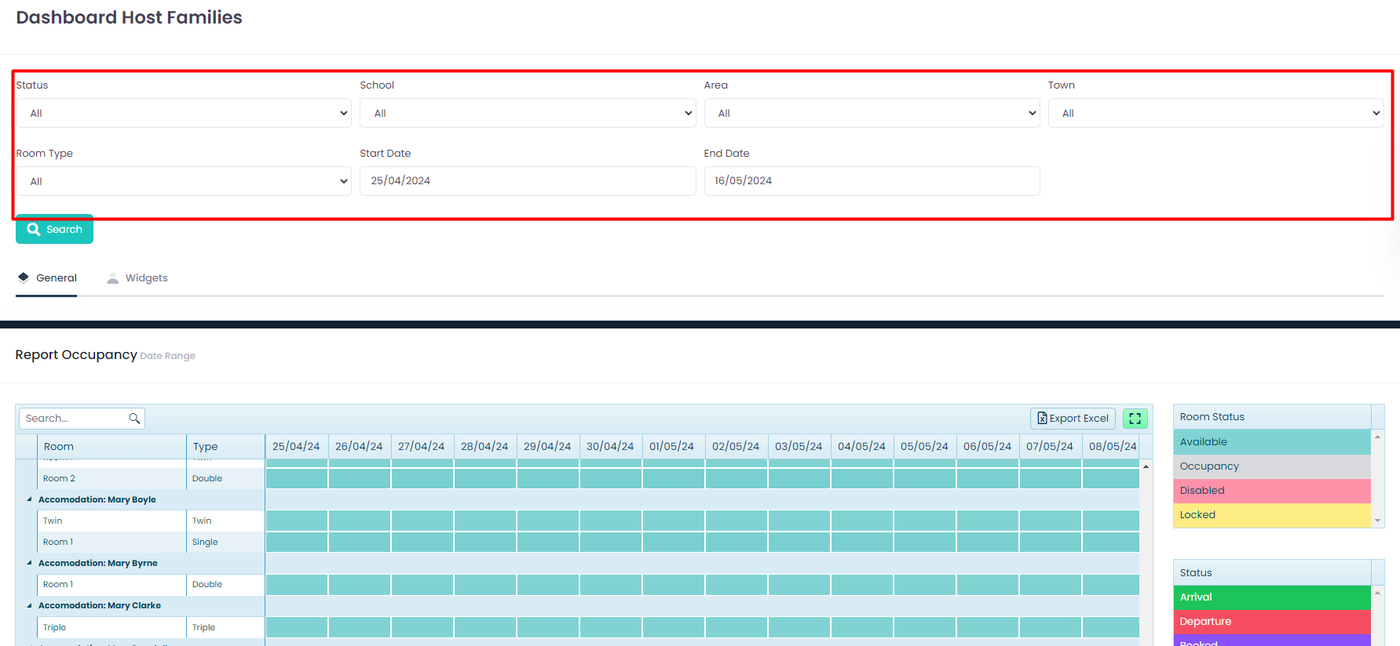
Task: Click the fullscreen expand icon in the report
Action: [1135, 419]
